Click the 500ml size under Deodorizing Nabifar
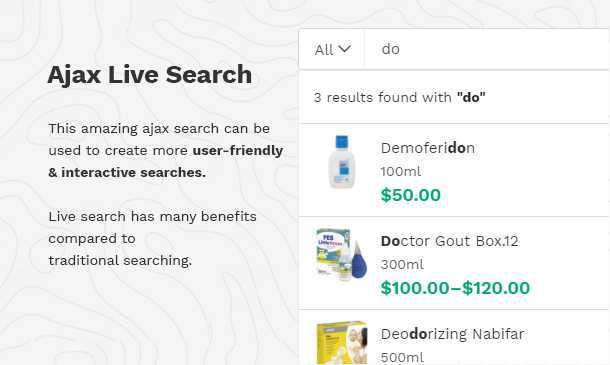Screen dimensions: 610x365 tap(402, 357)
